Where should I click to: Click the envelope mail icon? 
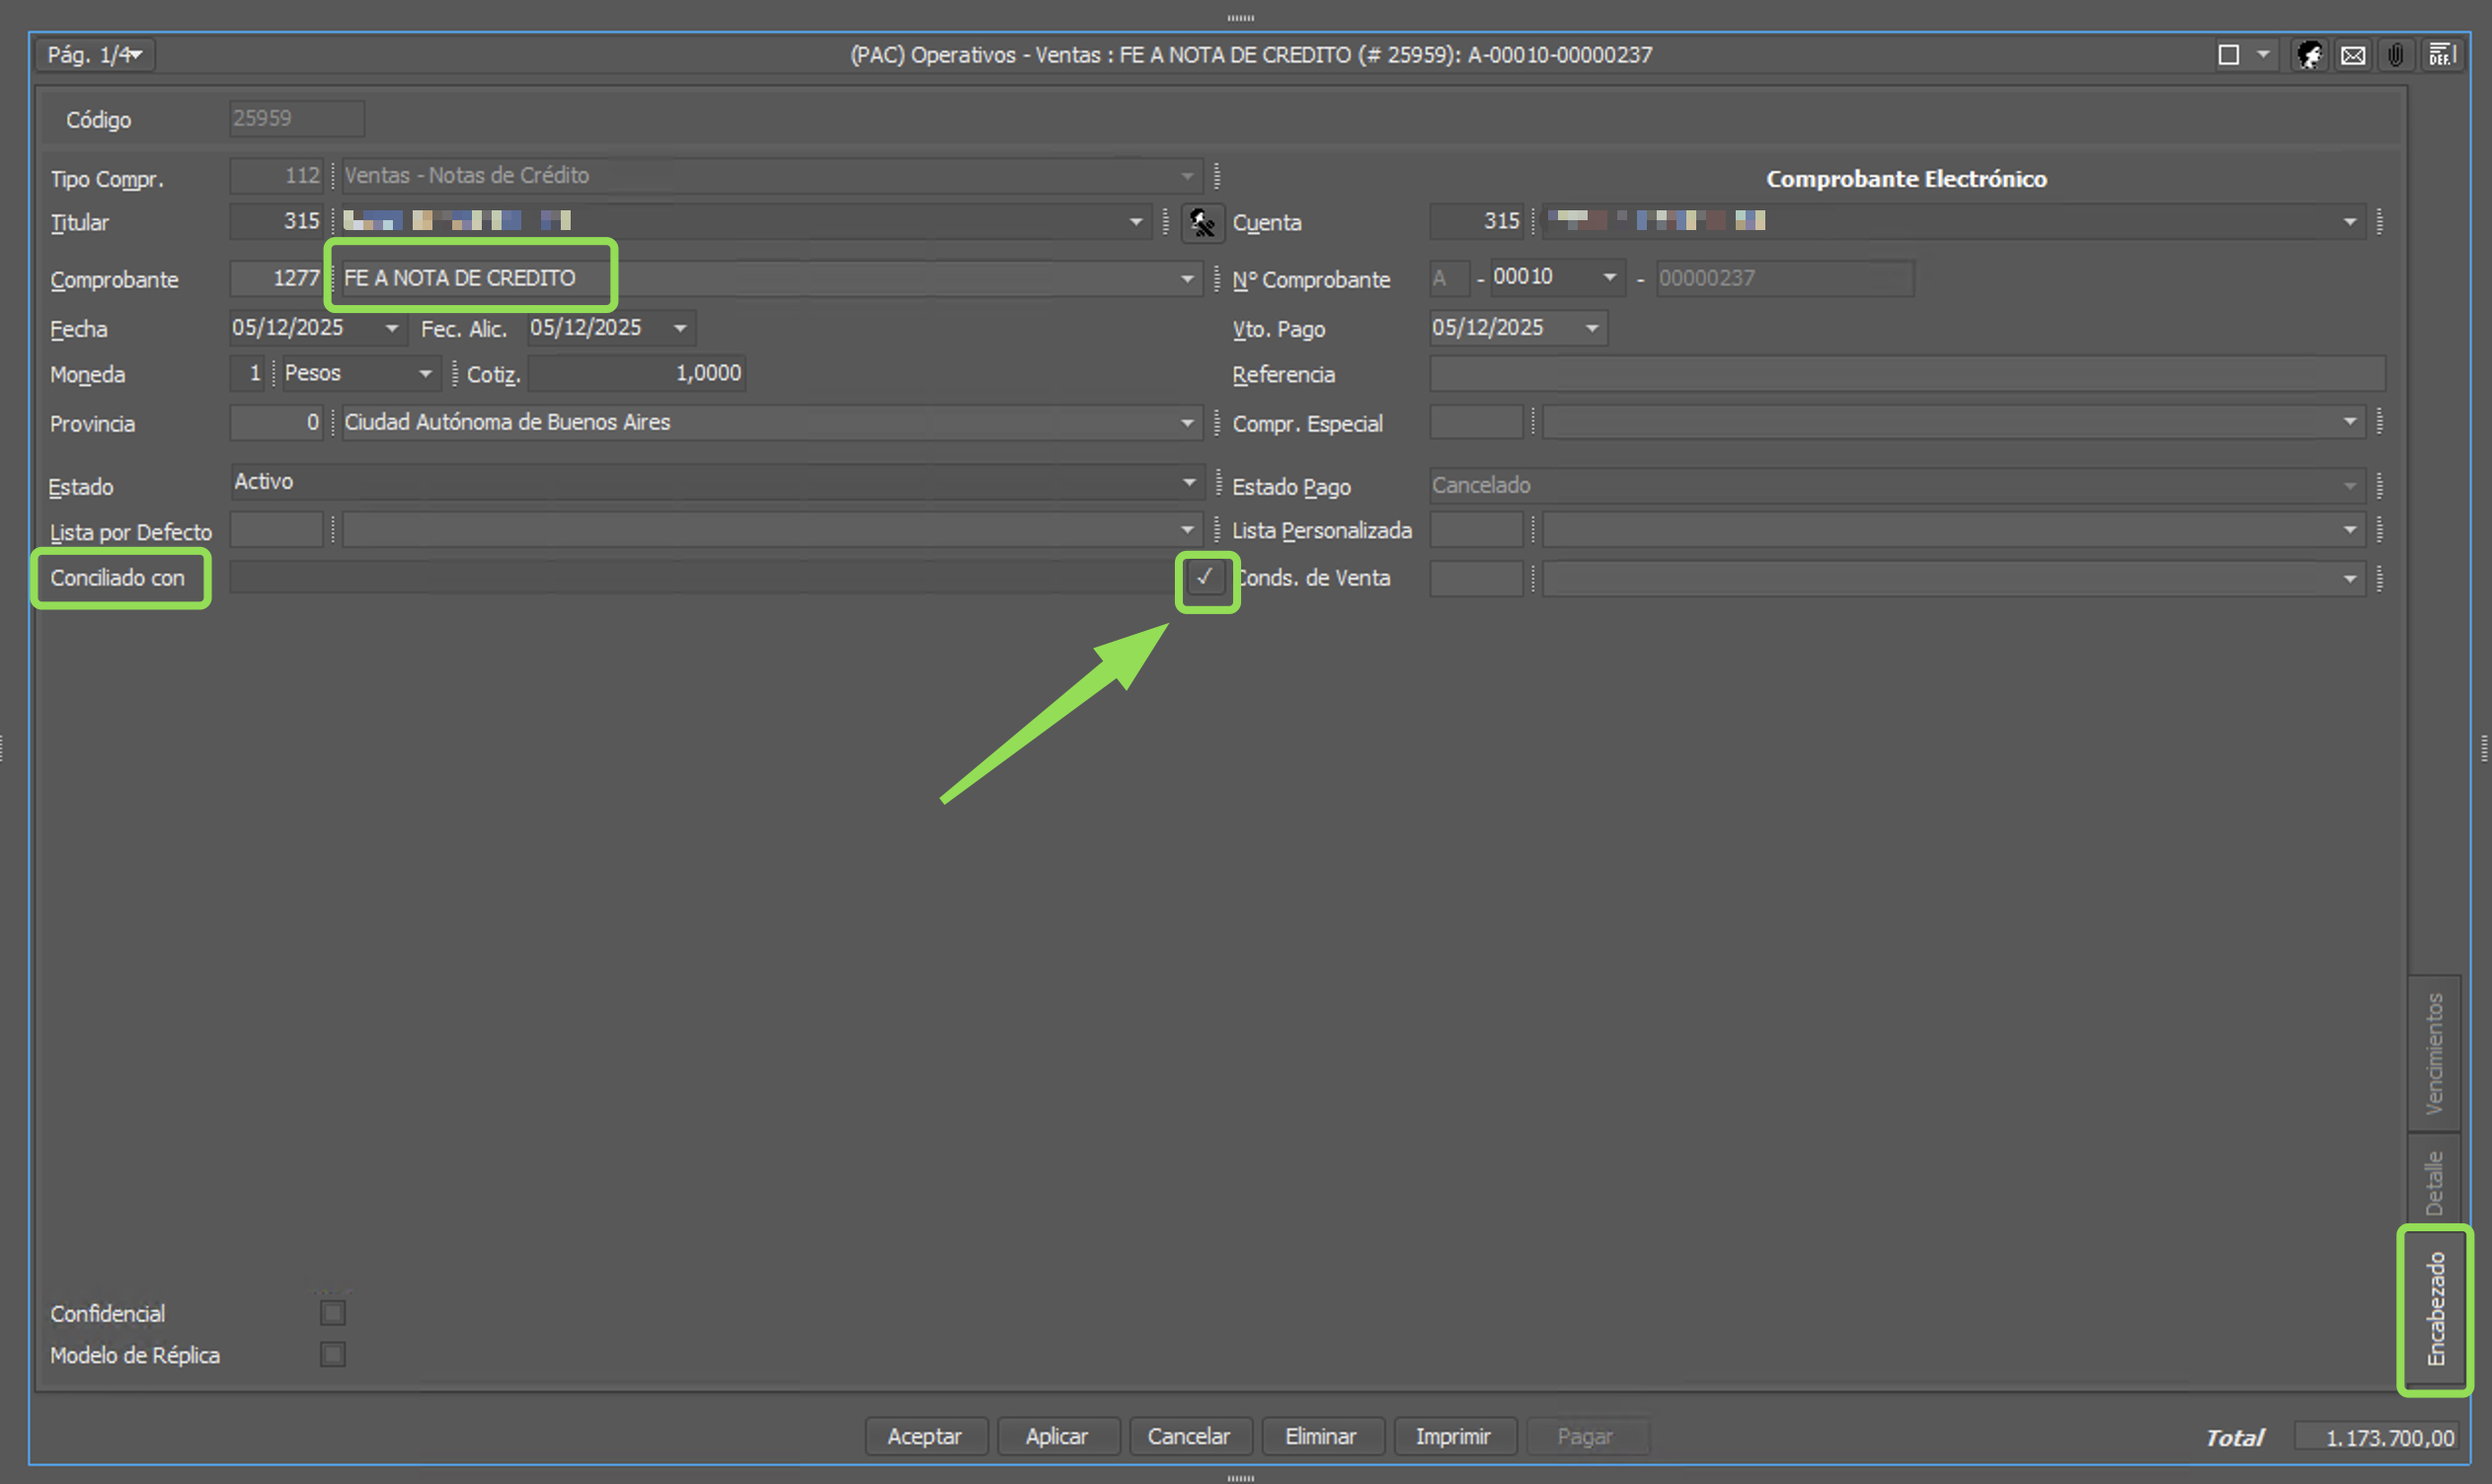click(2353, 55)
